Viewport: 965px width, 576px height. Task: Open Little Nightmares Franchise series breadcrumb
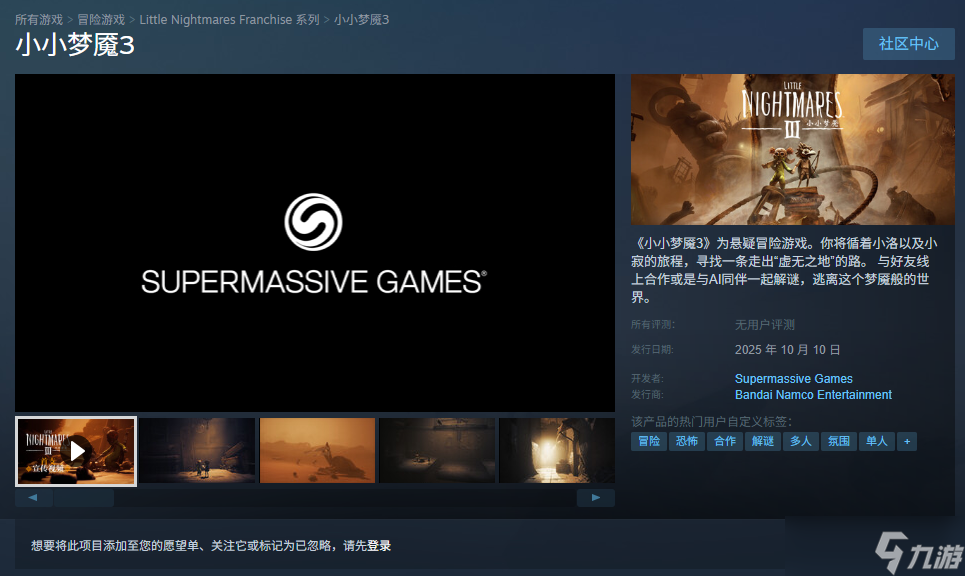coord(229,20)
